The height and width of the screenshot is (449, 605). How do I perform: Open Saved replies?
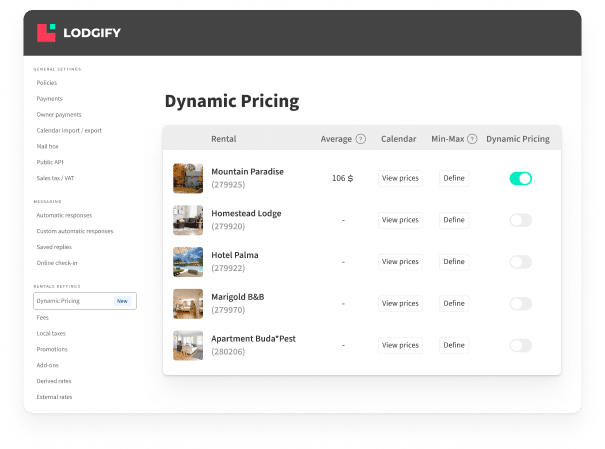[54, 247]
